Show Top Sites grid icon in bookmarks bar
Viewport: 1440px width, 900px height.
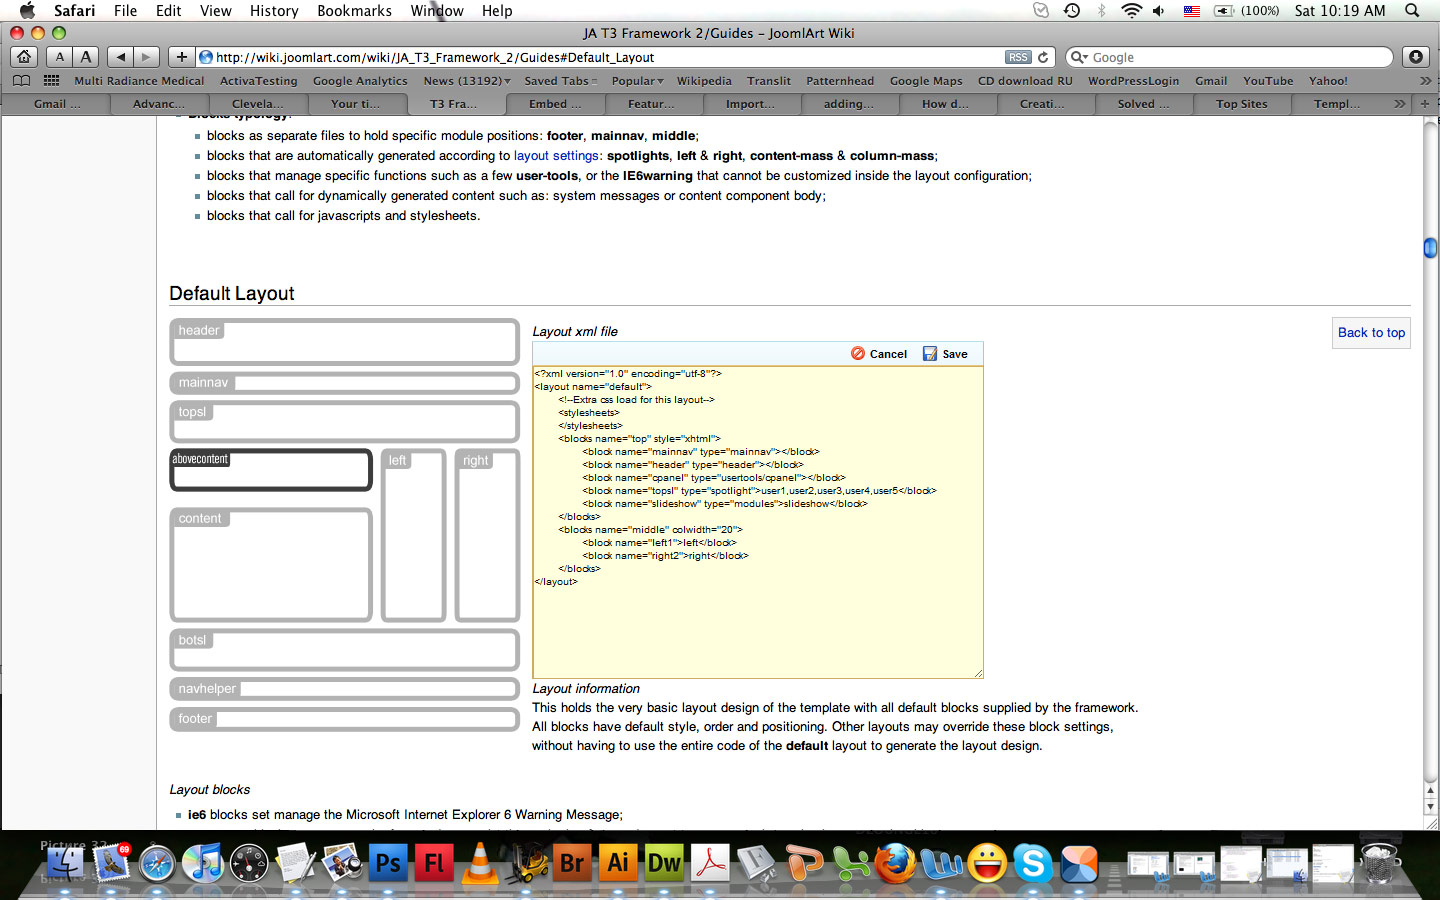[51, 81]
